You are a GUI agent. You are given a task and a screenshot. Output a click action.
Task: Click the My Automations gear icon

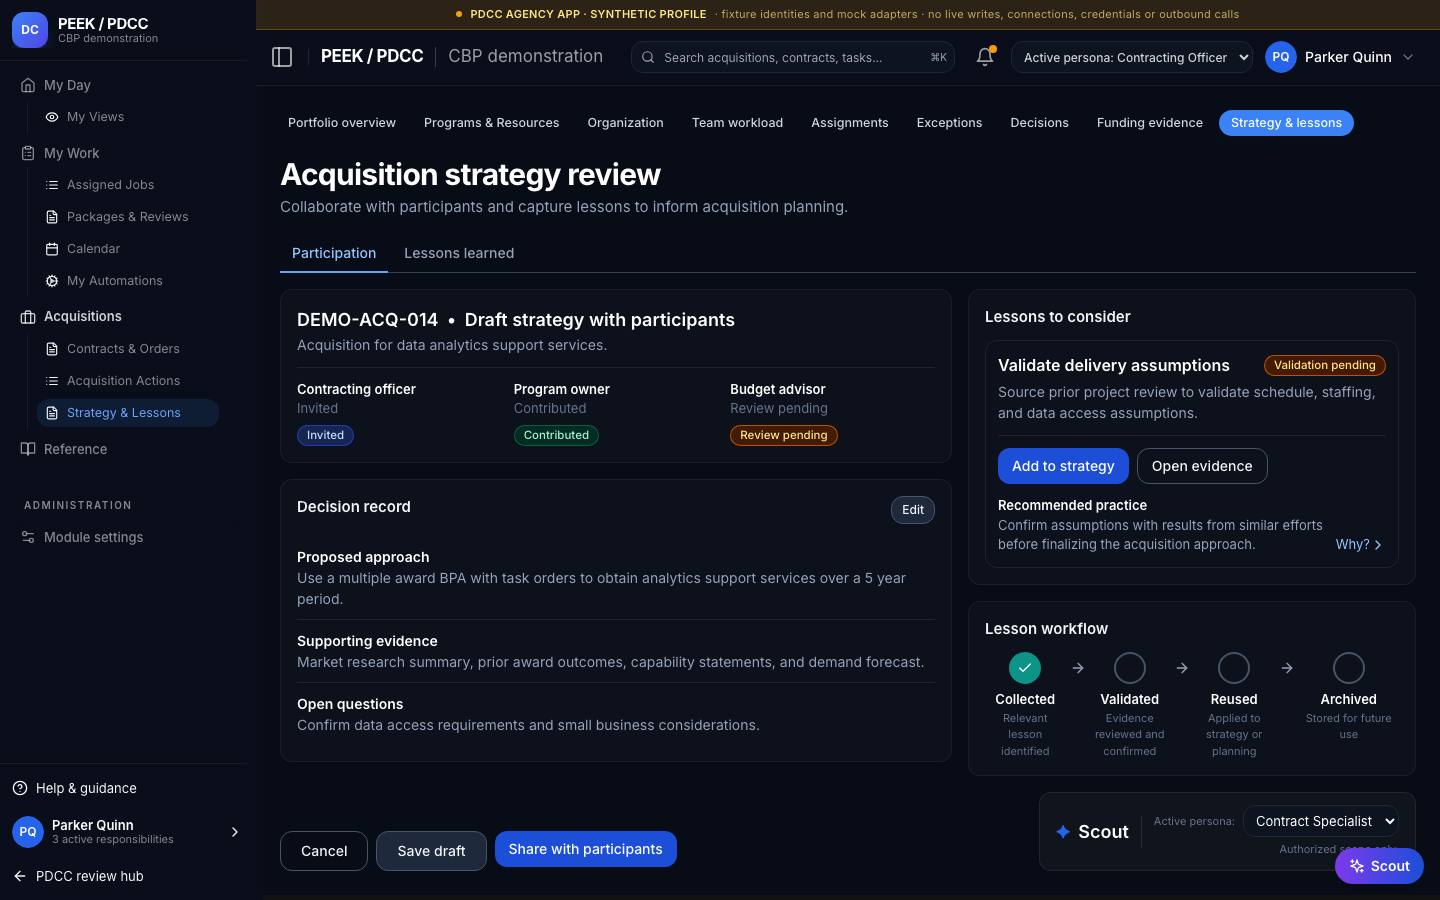coord(52,281)
